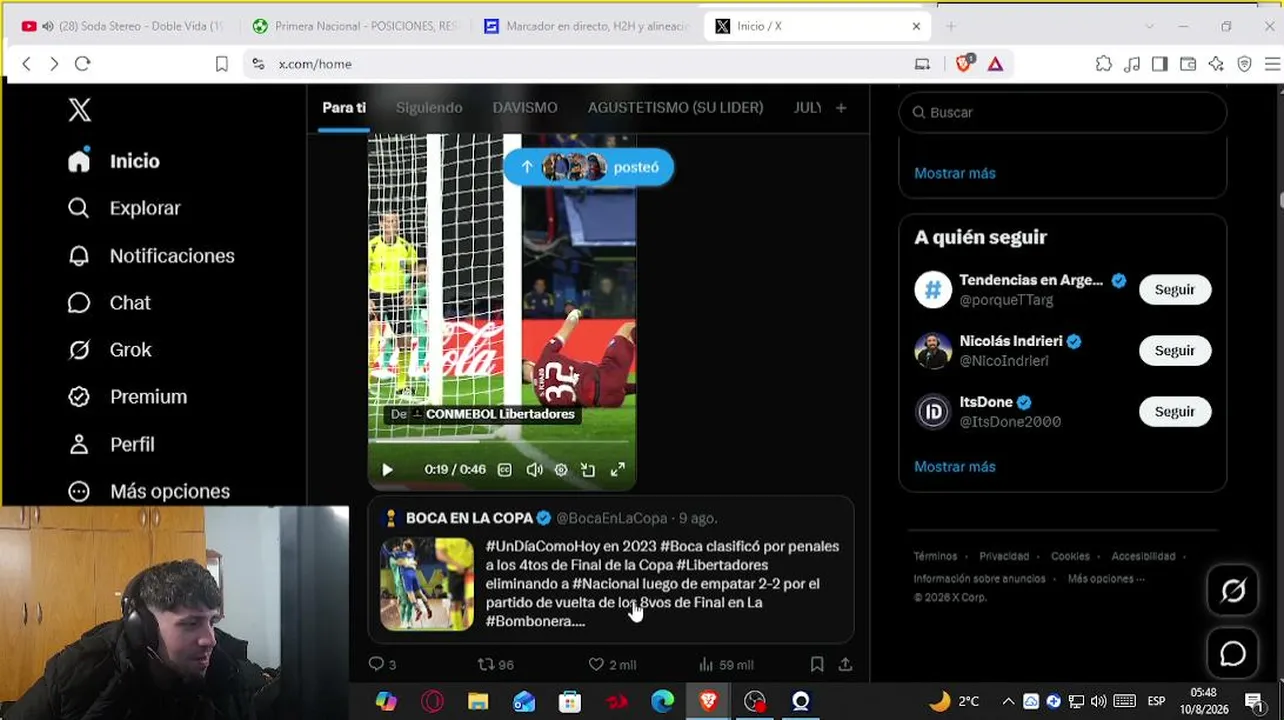Open the Brave VPN icon
Screen dimensions: 1284x720
pos(1245,64)
